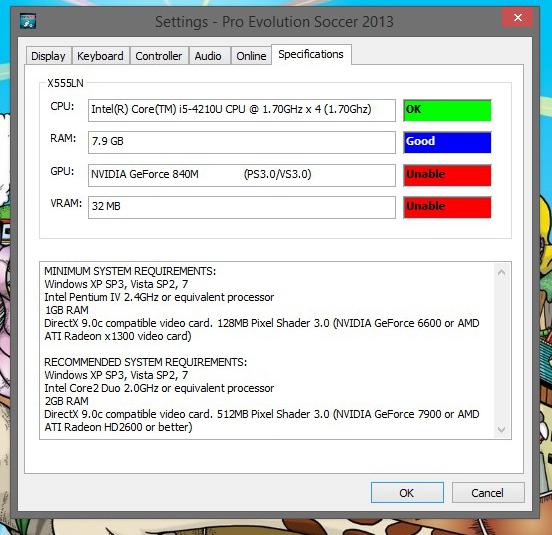Click the green OK status for CPU
552x535 pixels.
pos(447,110)
